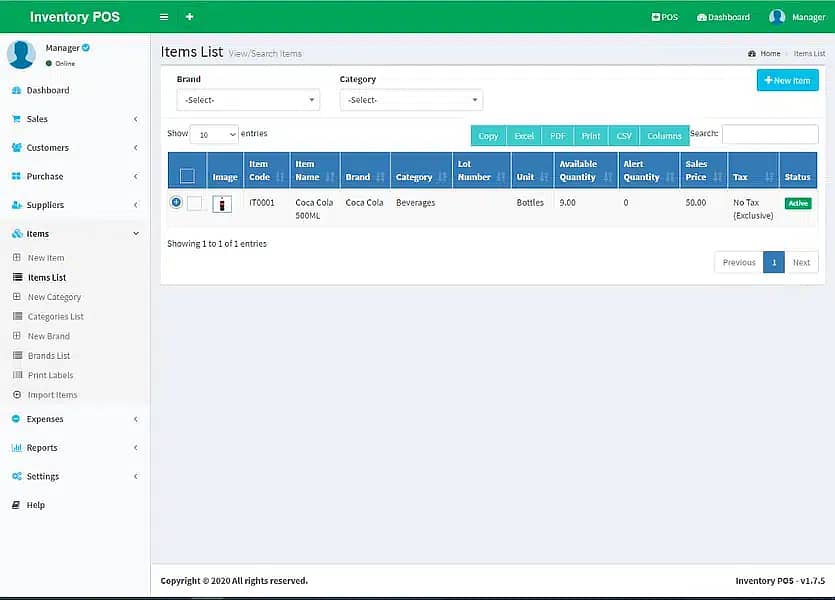The width and height of the screenshot is (835, 600).
Task: Go to Previous page in pagination
Action: click(739, 262)
